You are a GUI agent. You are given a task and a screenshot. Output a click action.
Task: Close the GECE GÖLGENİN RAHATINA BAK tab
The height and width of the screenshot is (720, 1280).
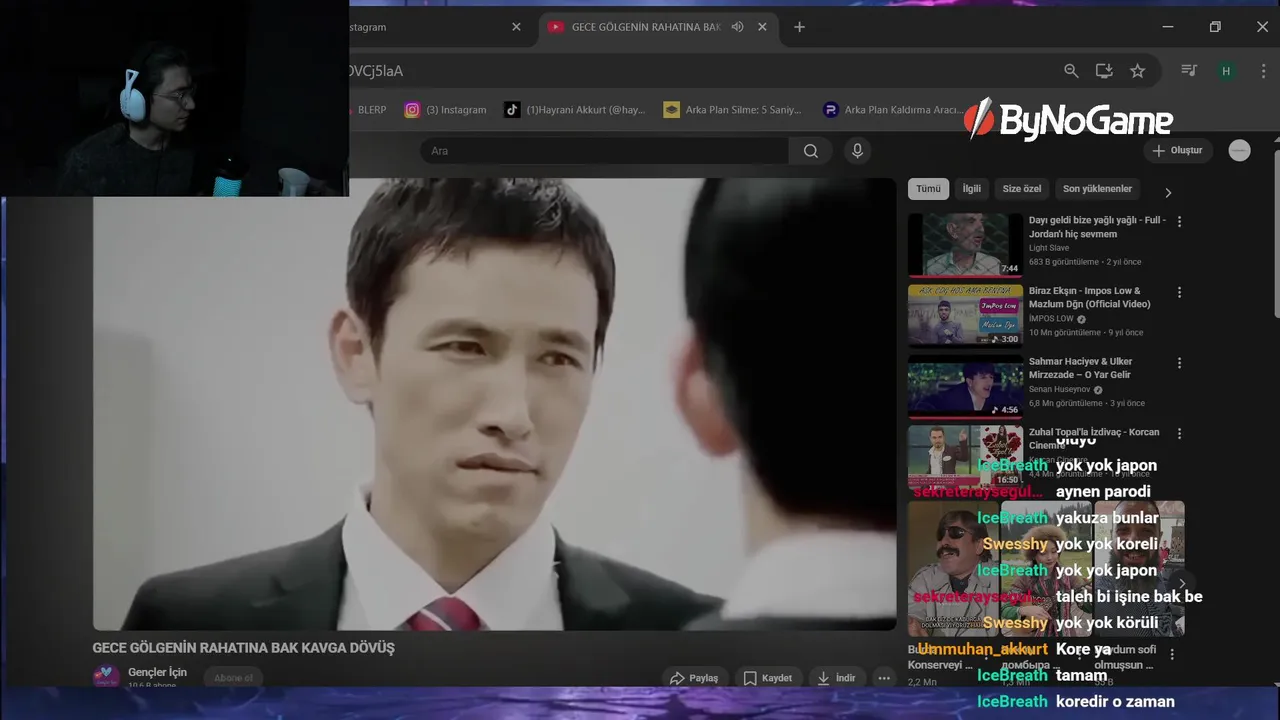[x=762, y=27]
